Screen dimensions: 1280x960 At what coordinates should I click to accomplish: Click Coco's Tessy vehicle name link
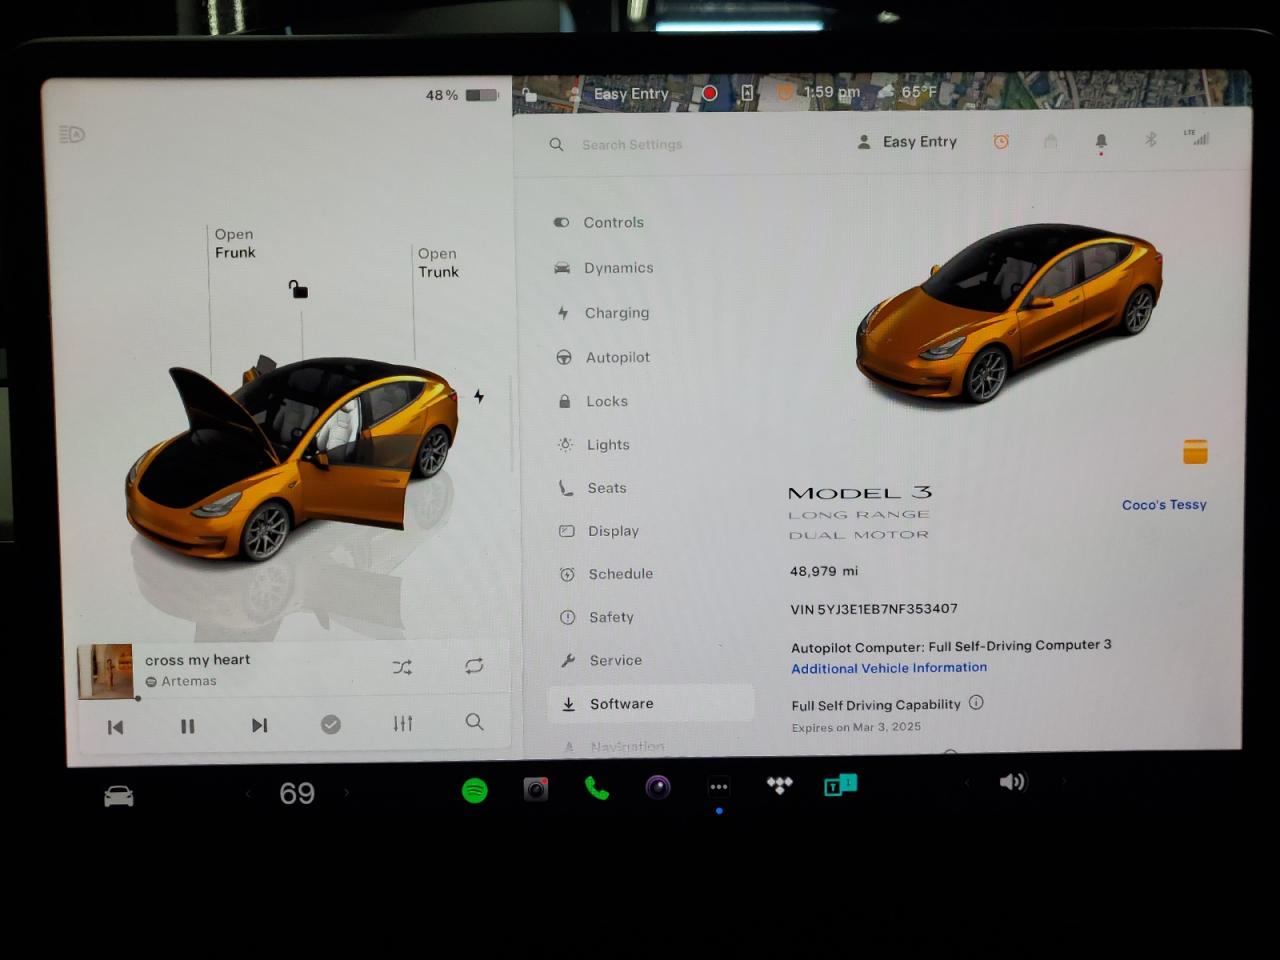[x=1164, y=505]
